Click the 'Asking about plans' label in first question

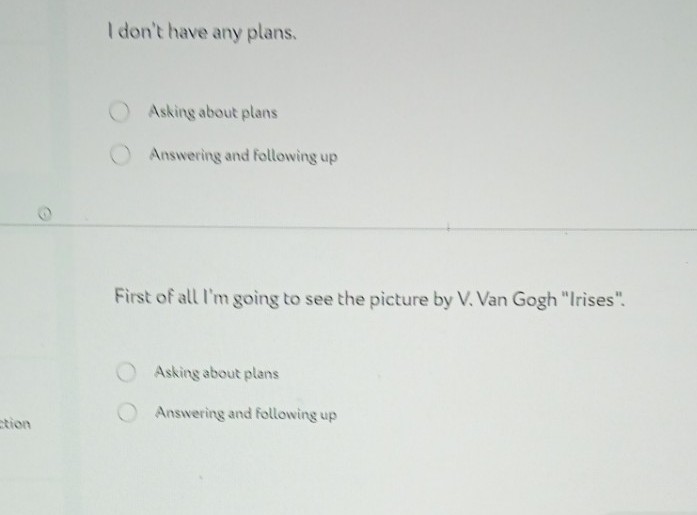(213, 112)
